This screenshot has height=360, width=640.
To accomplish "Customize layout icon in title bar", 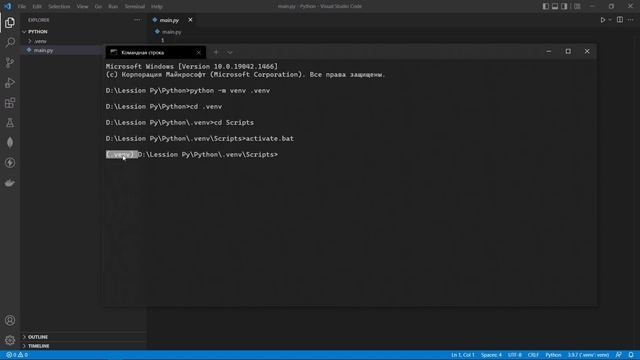I will click(577, 6).
